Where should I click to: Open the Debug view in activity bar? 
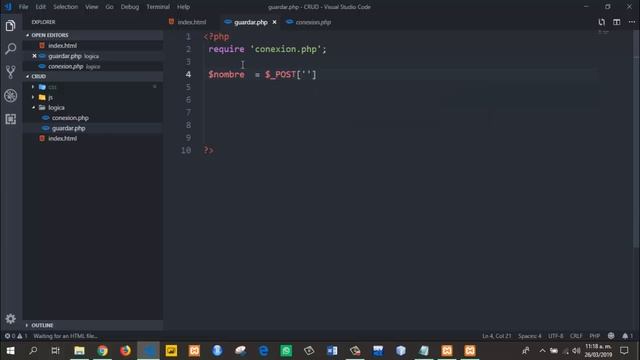point(11,96)
